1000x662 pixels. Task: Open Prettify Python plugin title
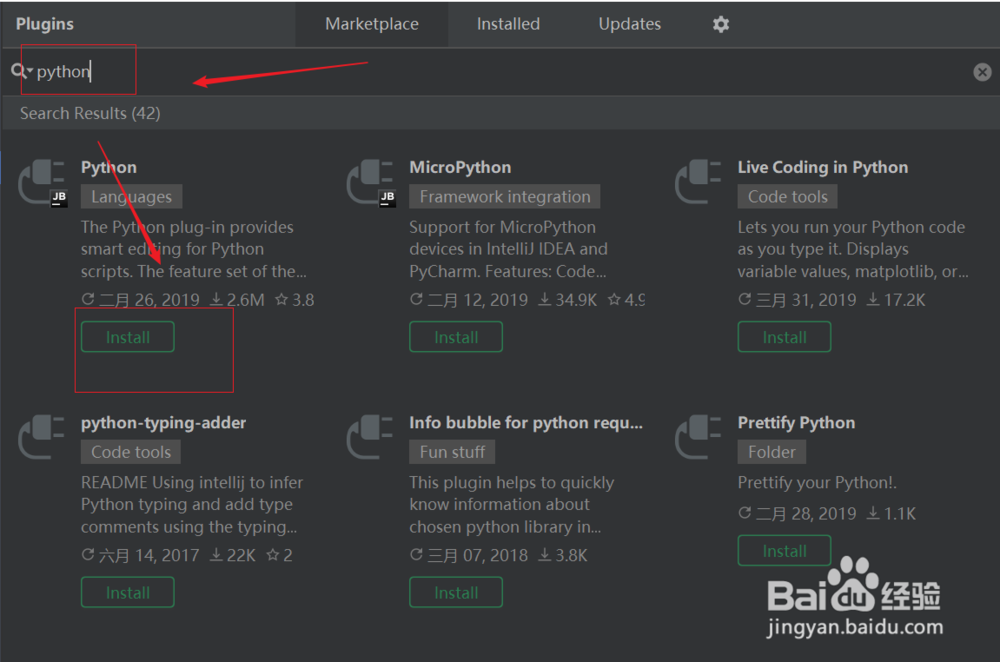[x=797, y=423]
